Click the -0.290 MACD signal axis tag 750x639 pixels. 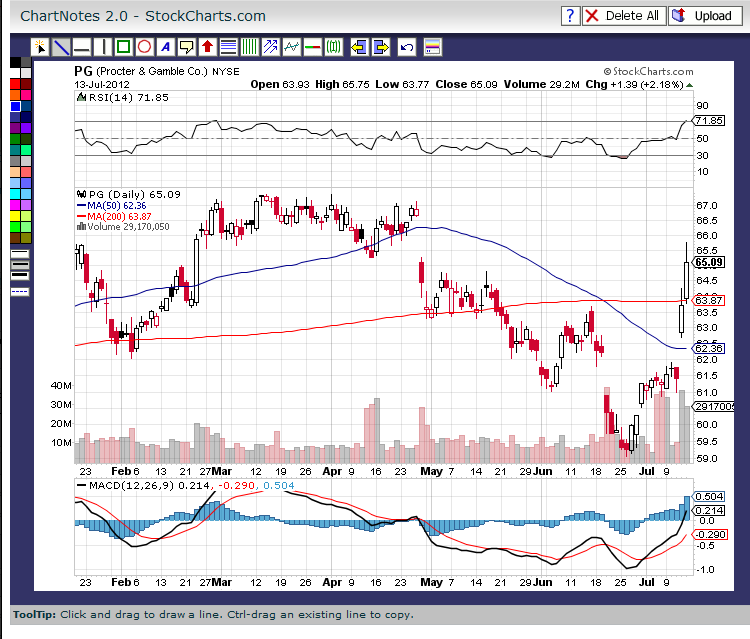click(710, 534)
